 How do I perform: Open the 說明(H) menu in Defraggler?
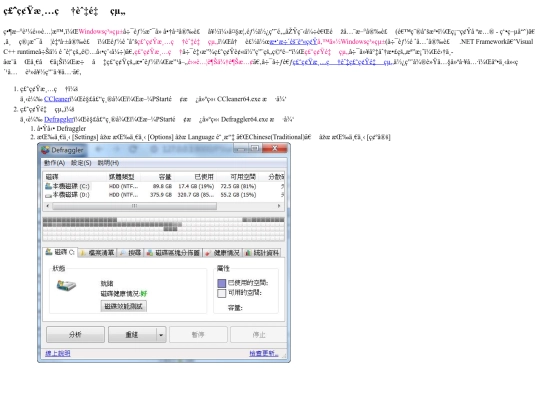click(108, 163)
